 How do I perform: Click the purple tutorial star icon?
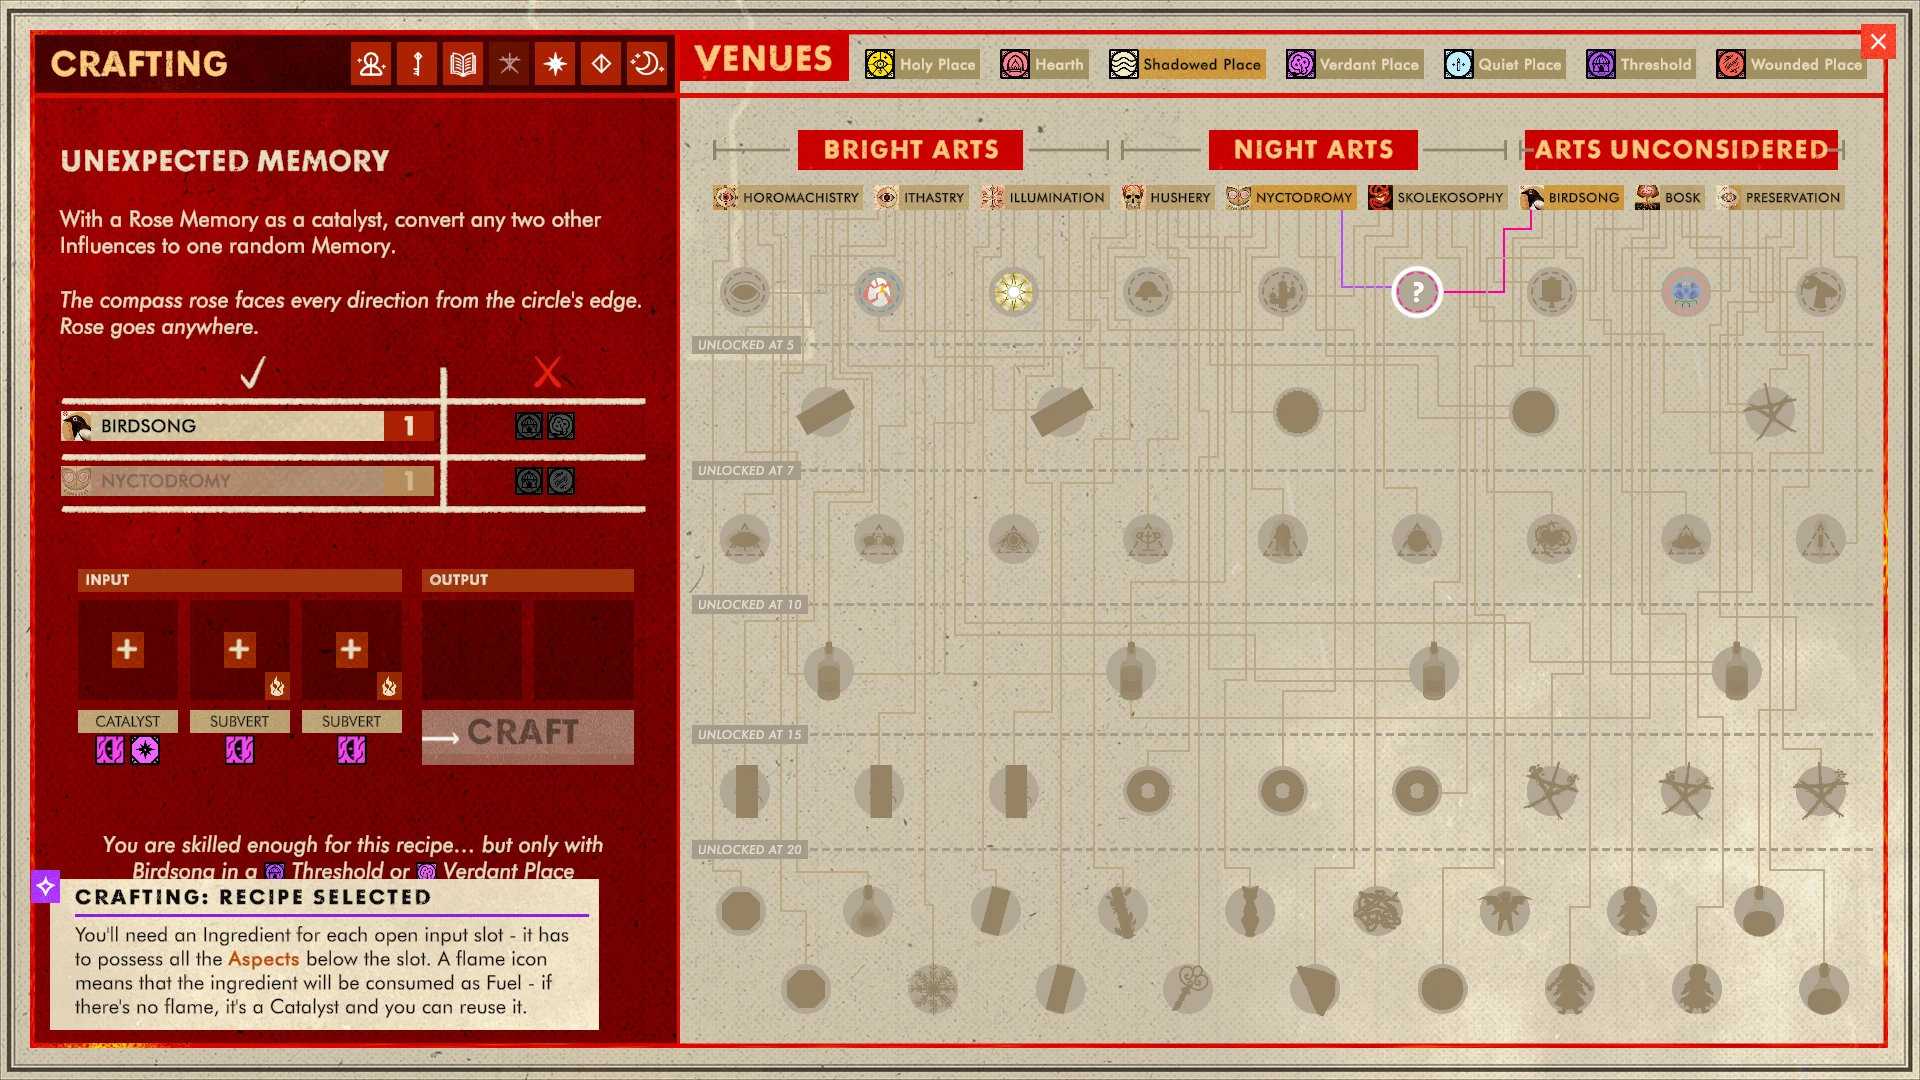[x=45, y=886]
